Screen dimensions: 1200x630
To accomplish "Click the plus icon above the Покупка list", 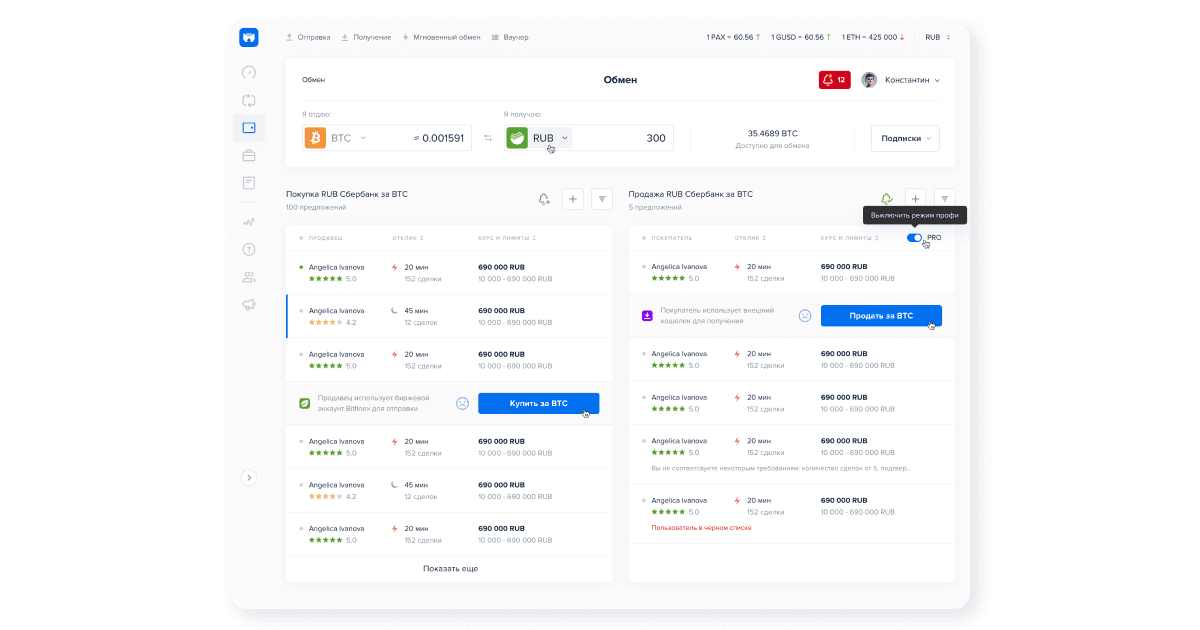I will 572,198.
